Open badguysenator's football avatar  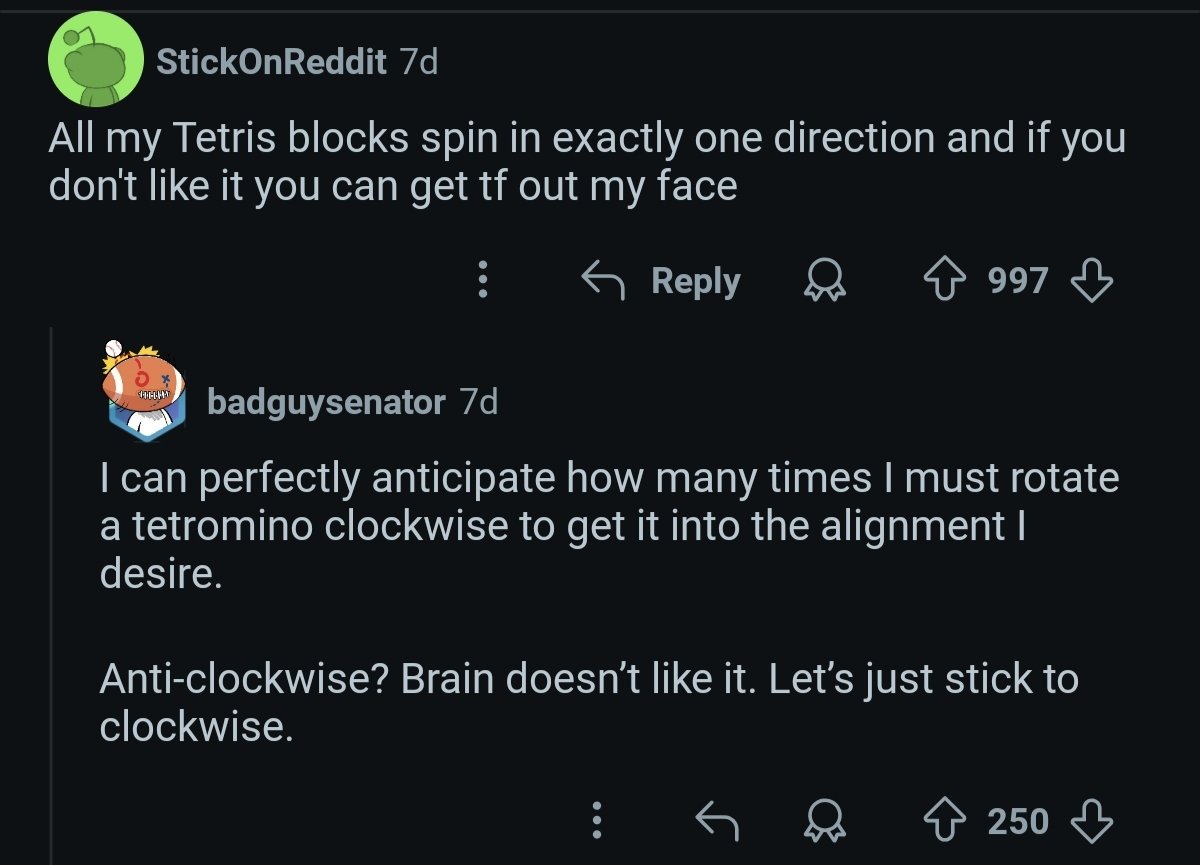click(144, 390)
